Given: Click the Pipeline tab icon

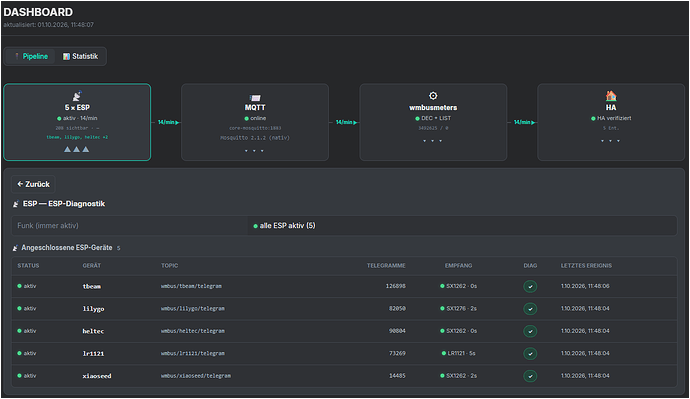Looking at the screenshot, I should [x=17, y=56].
